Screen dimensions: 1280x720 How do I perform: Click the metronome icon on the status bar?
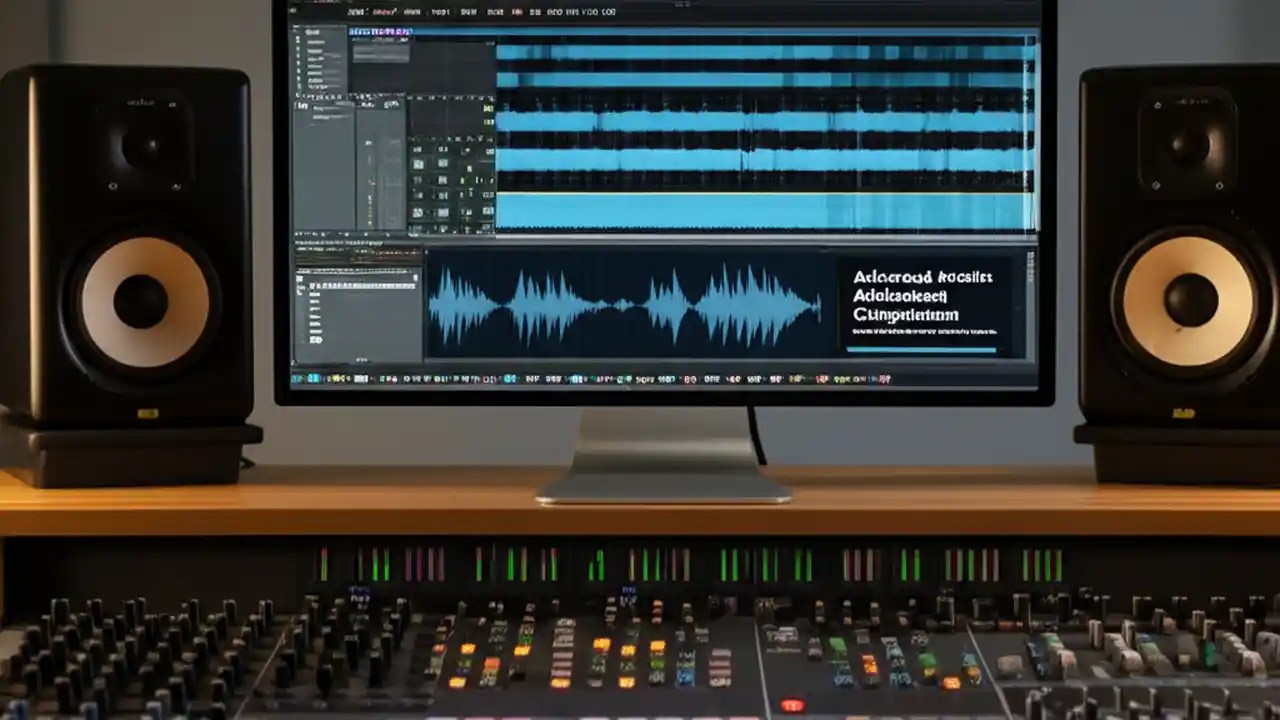[x=395, y=380]
